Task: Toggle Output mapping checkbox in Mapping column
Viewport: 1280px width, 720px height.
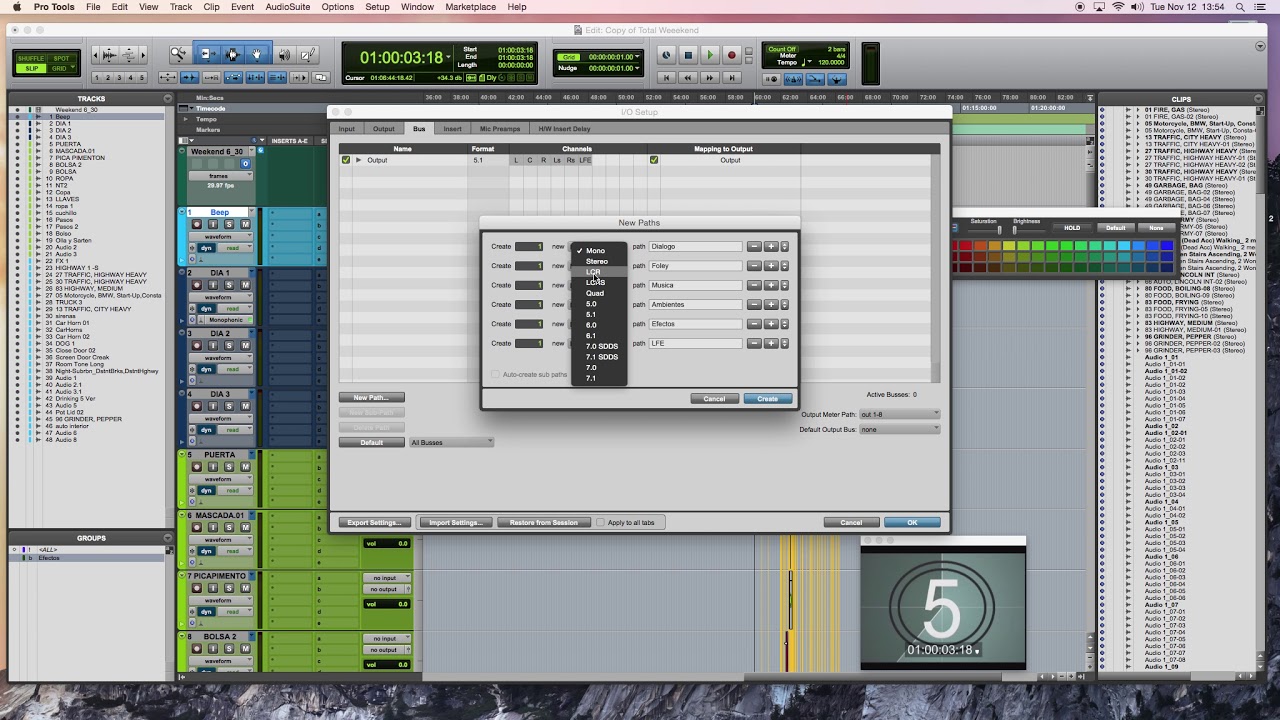Action: 654,160
